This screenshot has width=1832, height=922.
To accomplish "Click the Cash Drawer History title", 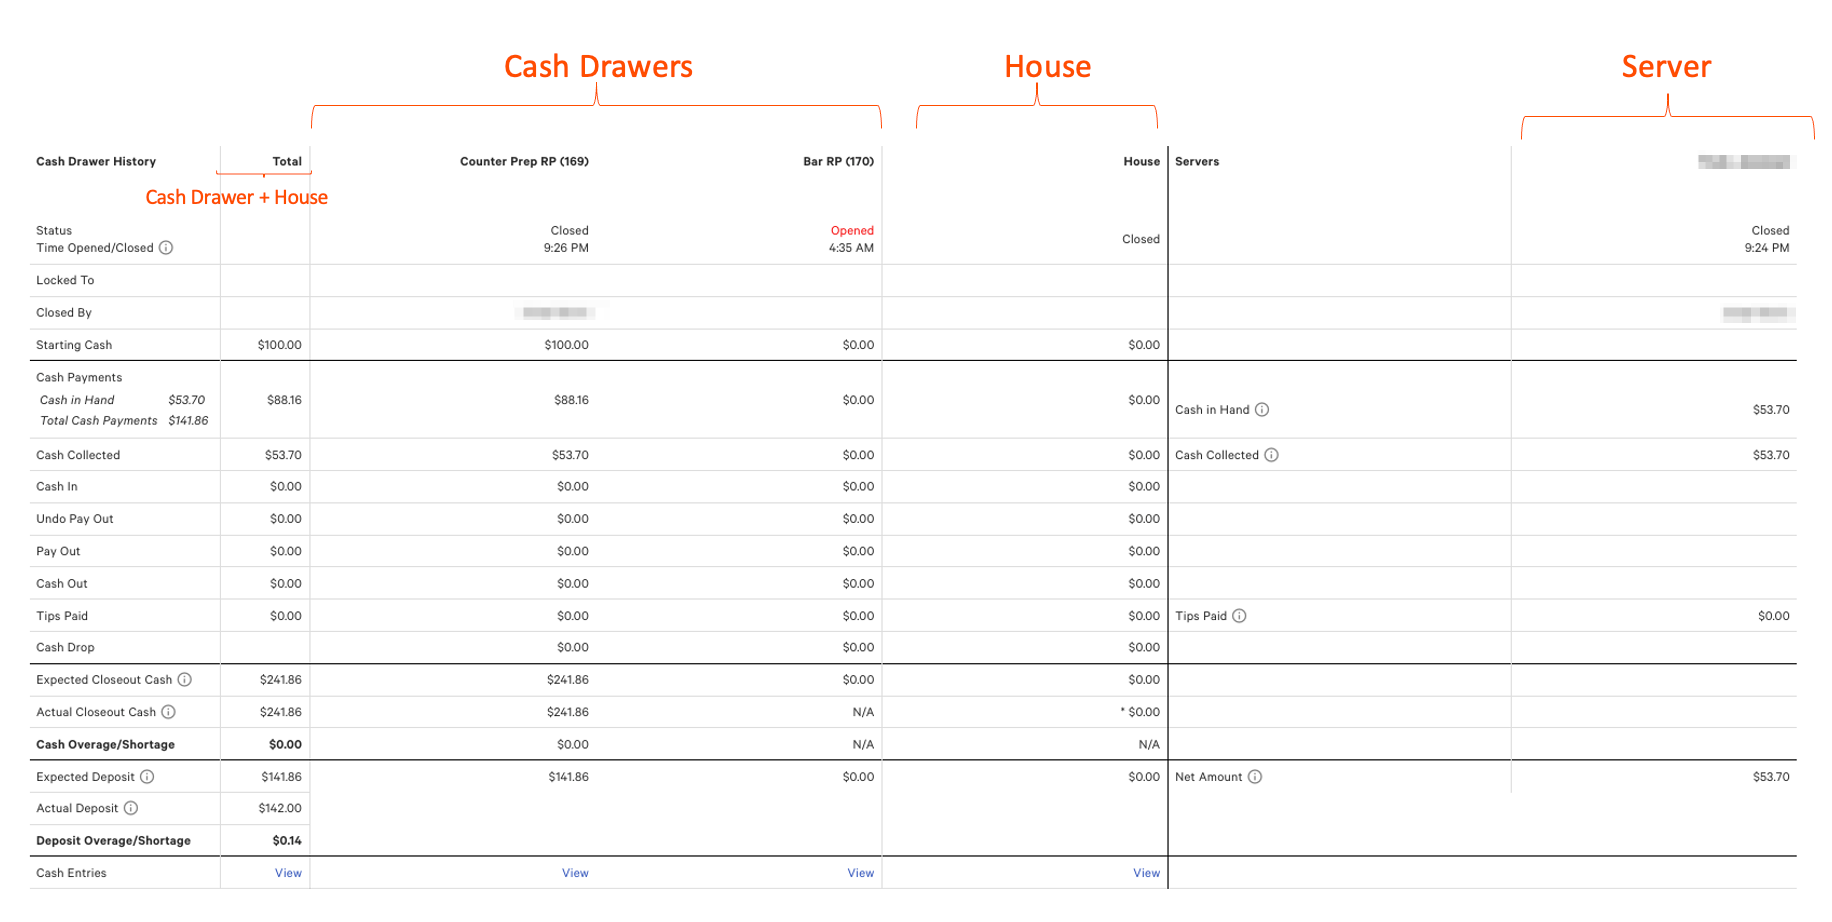I will coord(96,161).
